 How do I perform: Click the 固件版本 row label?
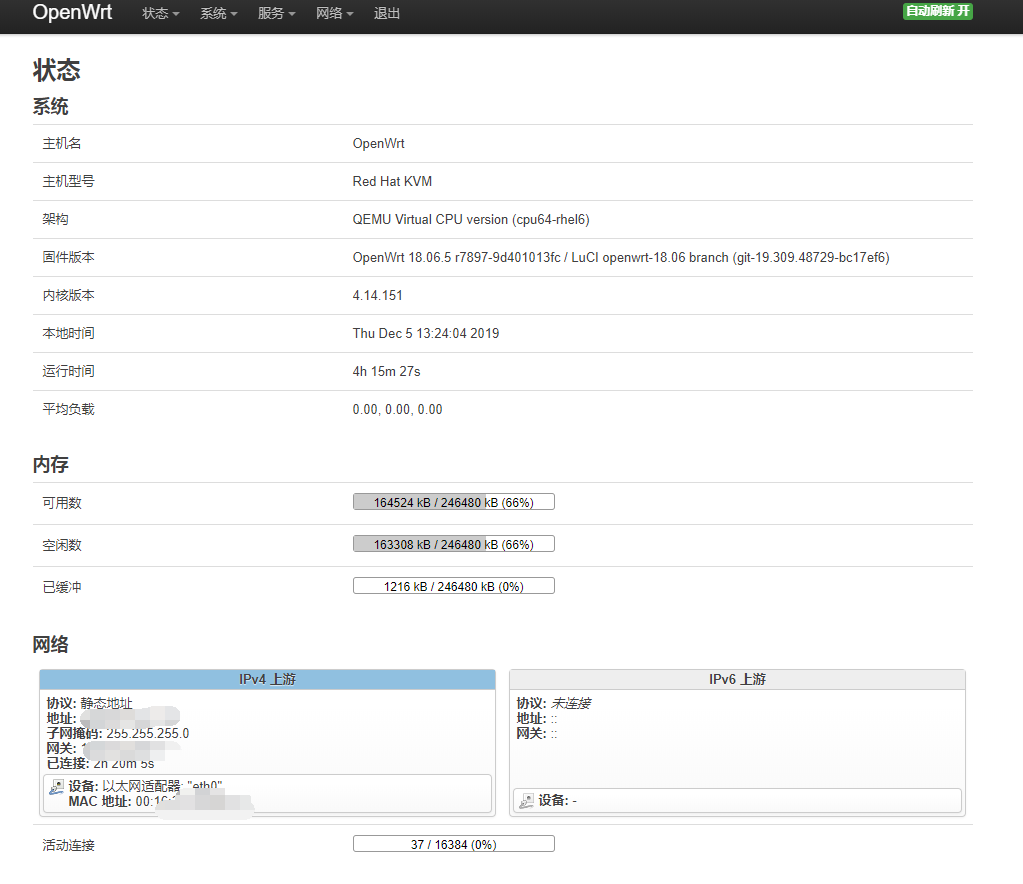click(x=69, y=258)
